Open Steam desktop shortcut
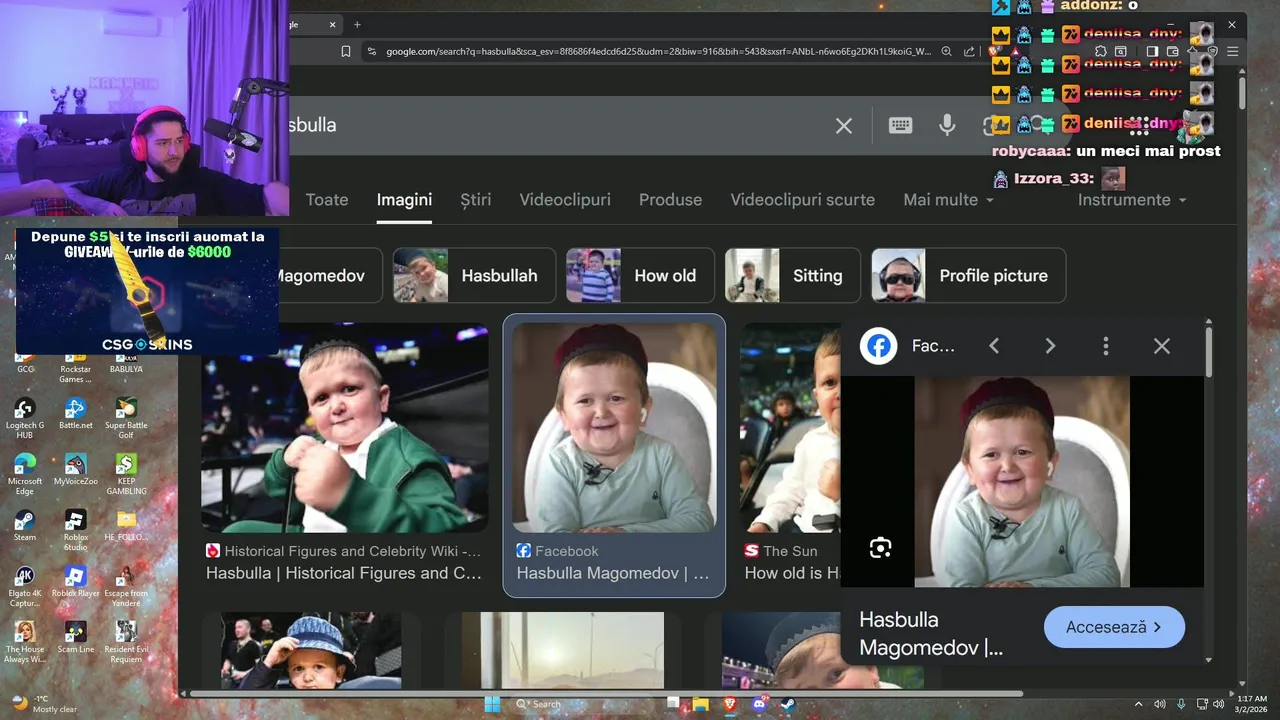This screenshot has width=1280, height=720. coord(25,526)
